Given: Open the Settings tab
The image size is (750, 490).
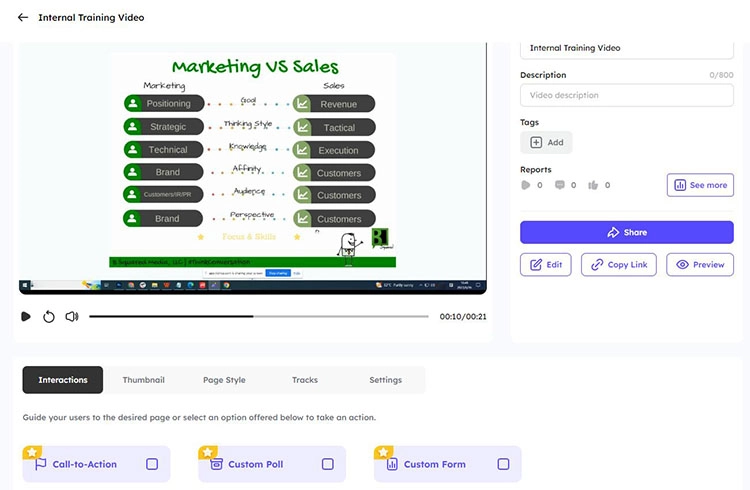Looking at the screenshot, I should (x=385, y=380).
